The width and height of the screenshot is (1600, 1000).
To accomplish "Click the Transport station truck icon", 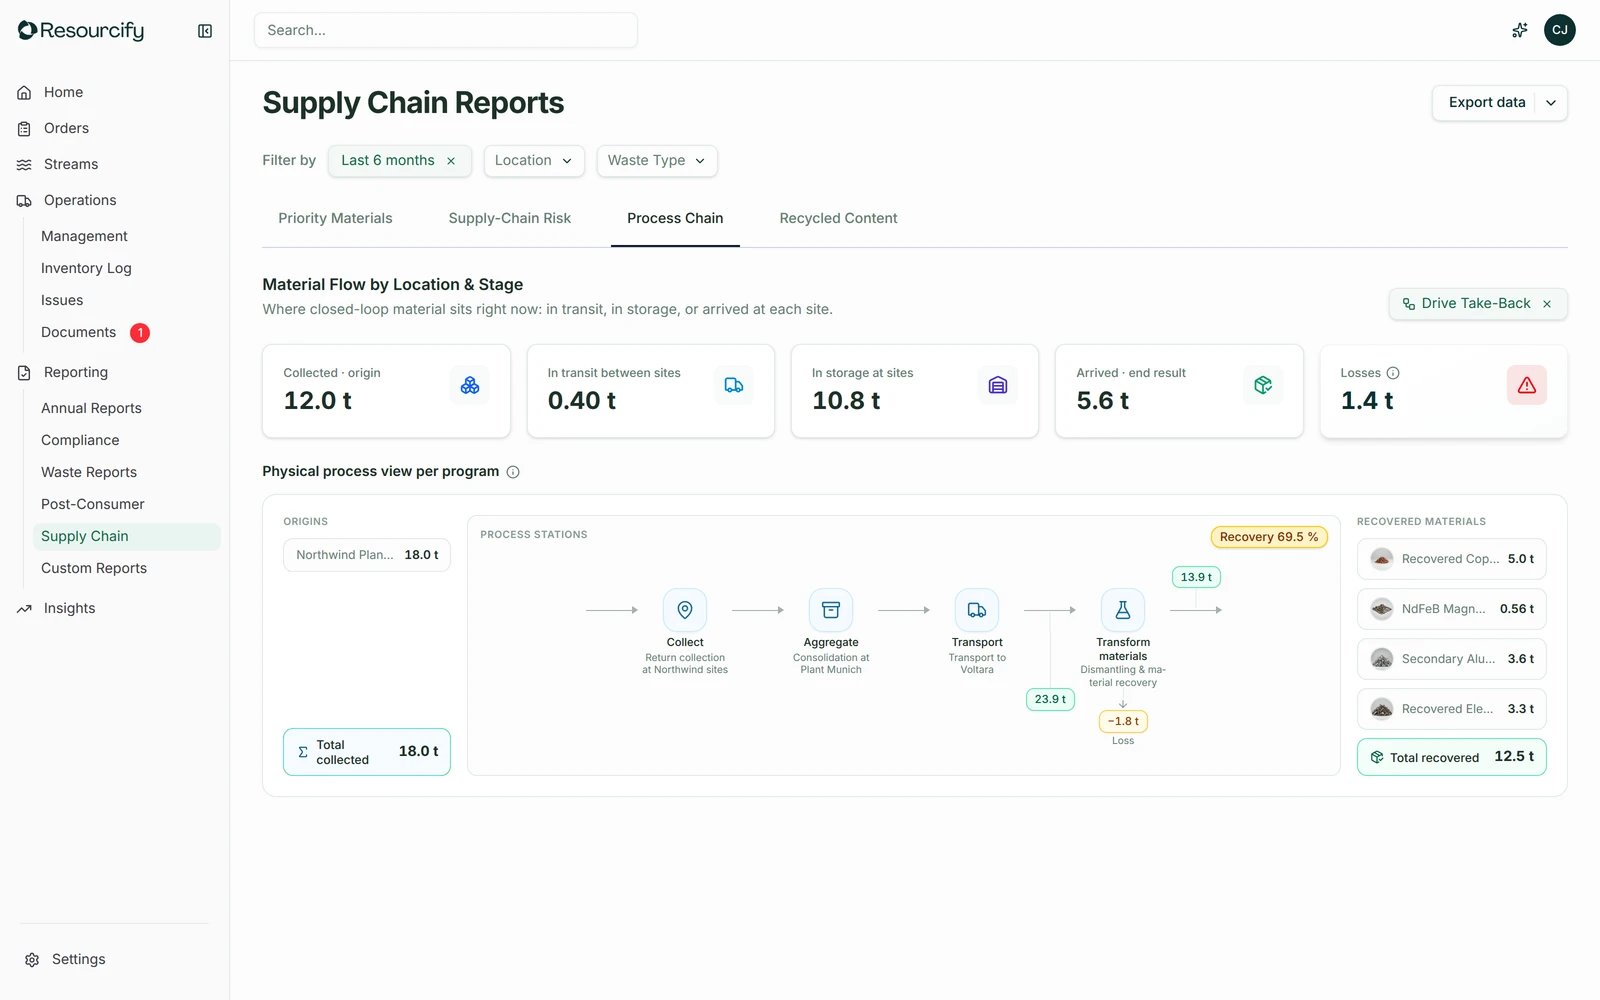I will (977, 610).
